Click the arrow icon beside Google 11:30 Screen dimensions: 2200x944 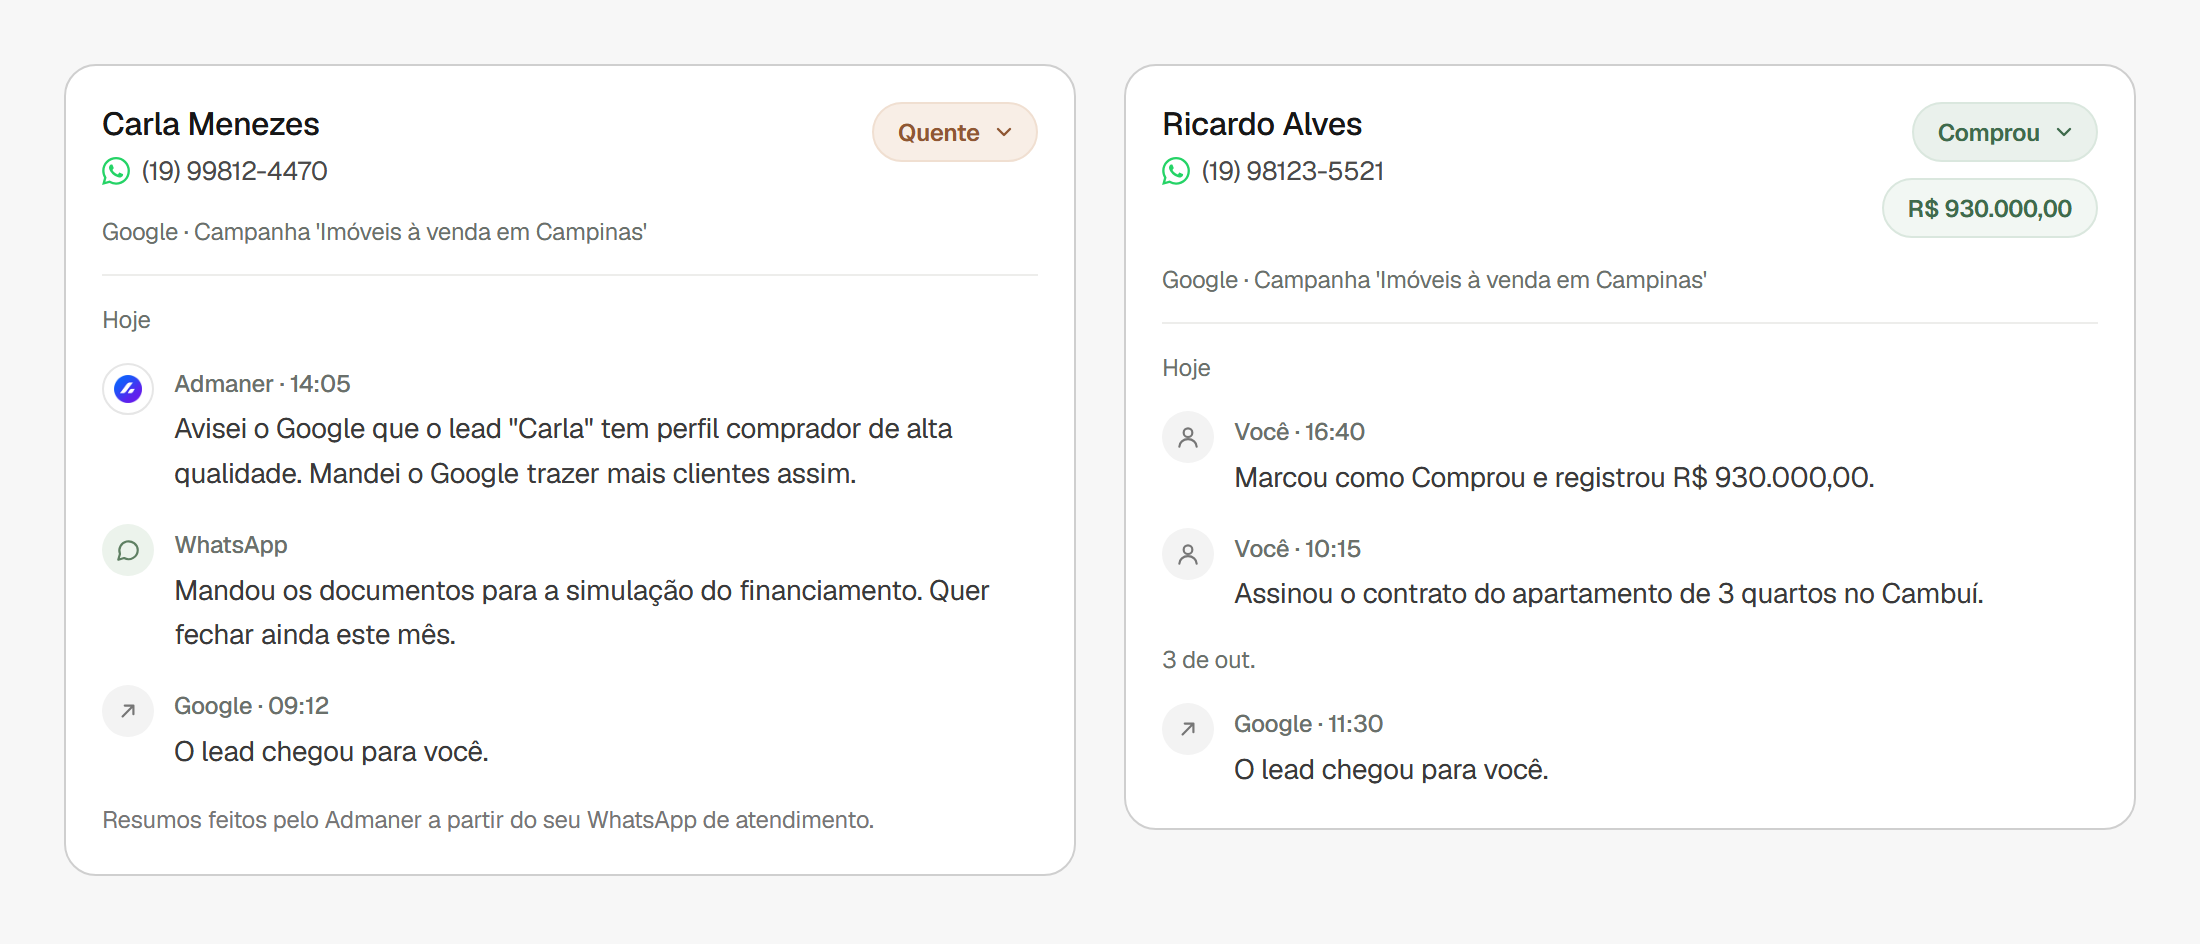click(x=1188, y=729)
